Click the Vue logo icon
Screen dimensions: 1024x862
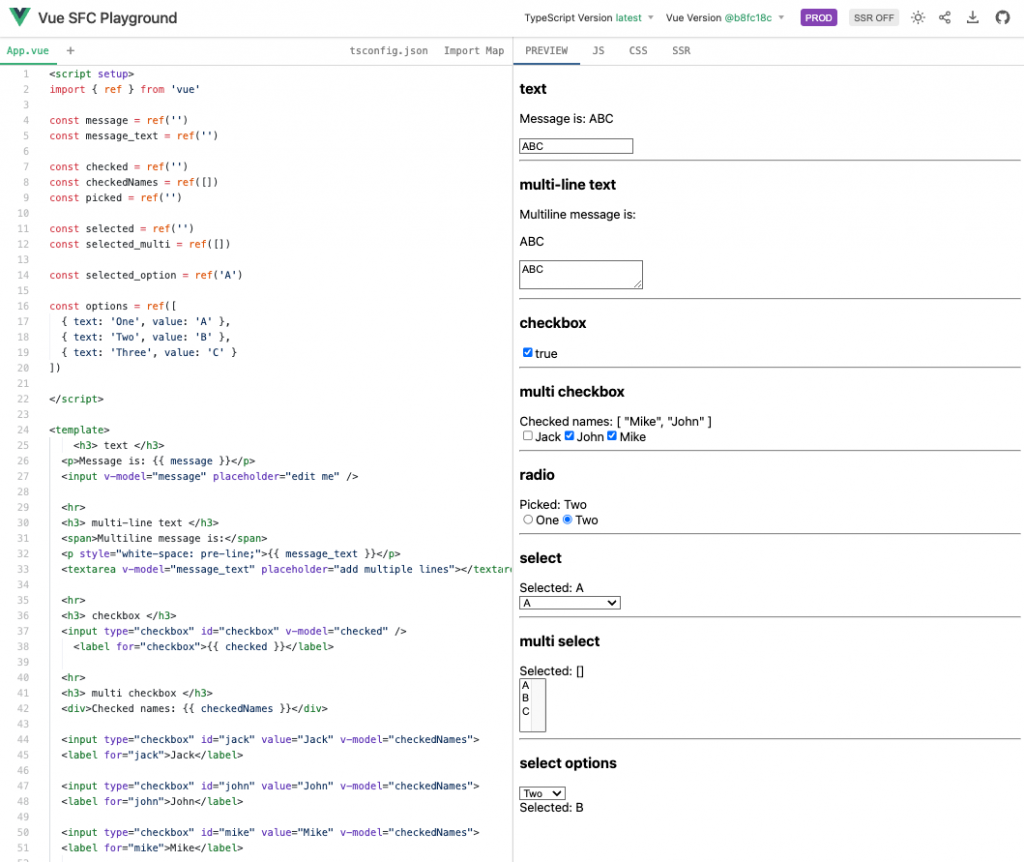pyautogui.click(x=20, y=17)
